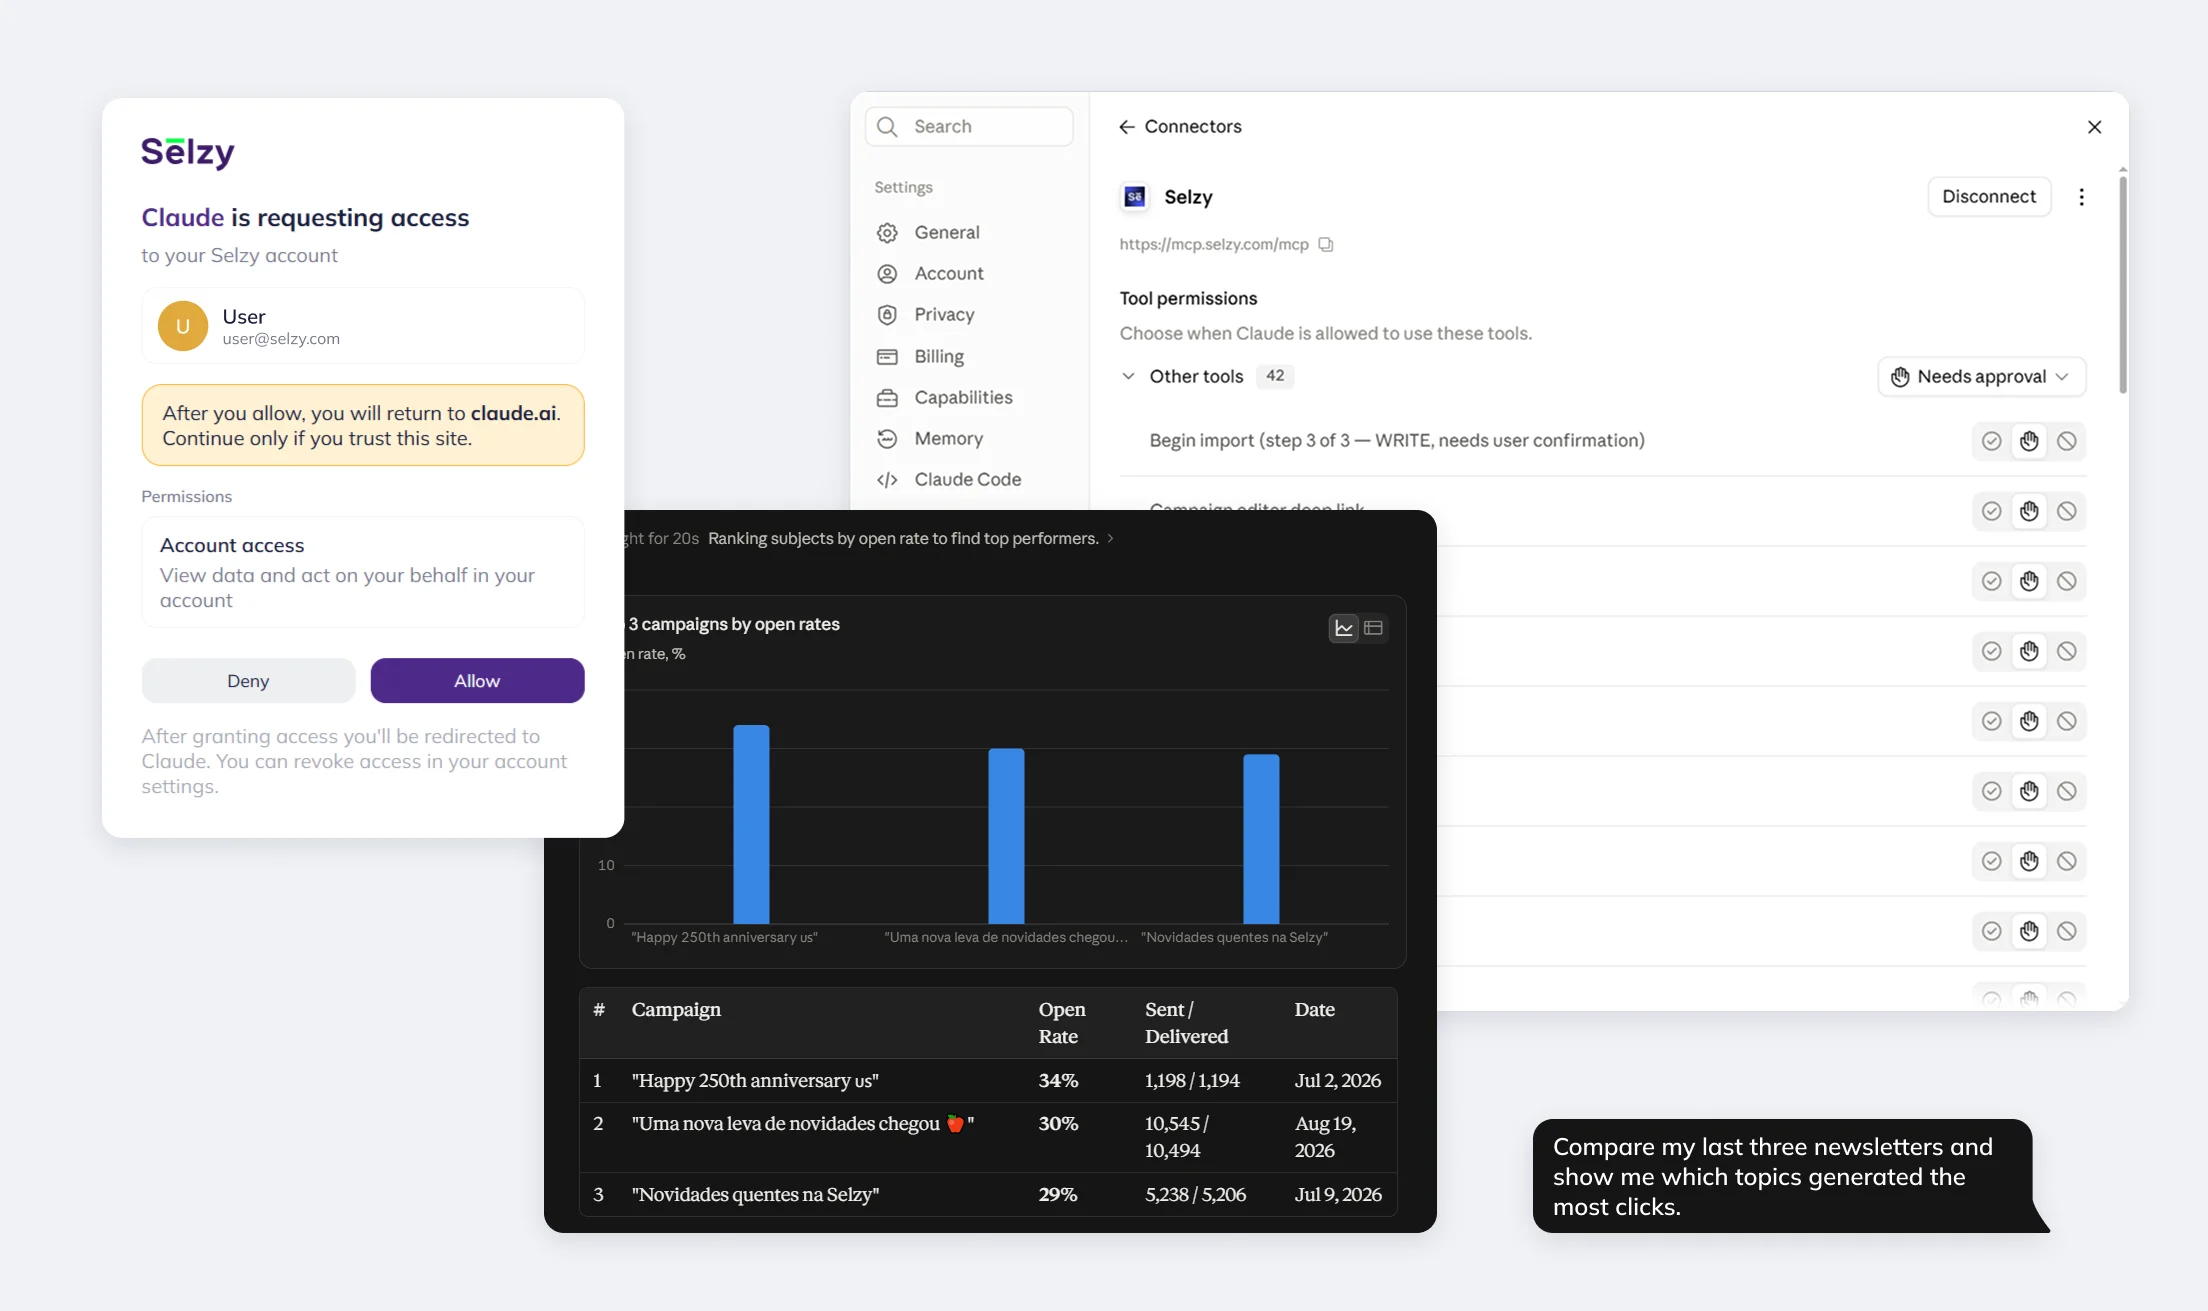Set Campaign editor deep link to always allow
2208x1311 pixels.
click(x=1992, y=511)
